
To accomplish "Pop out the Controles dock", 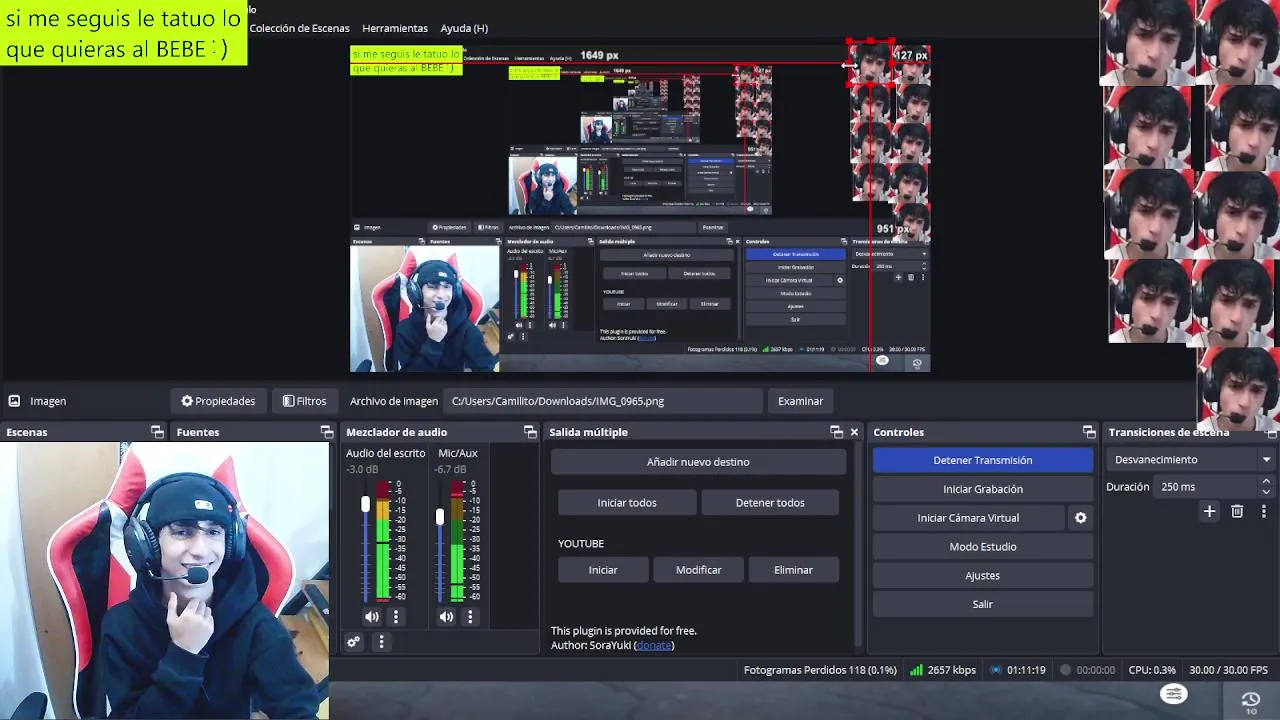I will tap(1089, 432).
